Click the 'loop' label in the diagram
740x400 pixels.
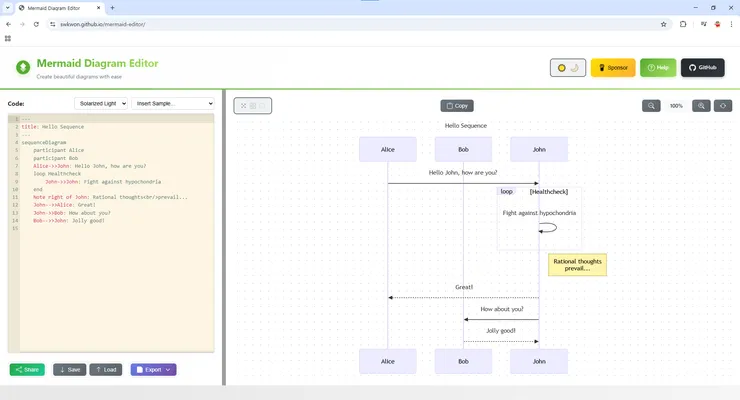(506, 192)
